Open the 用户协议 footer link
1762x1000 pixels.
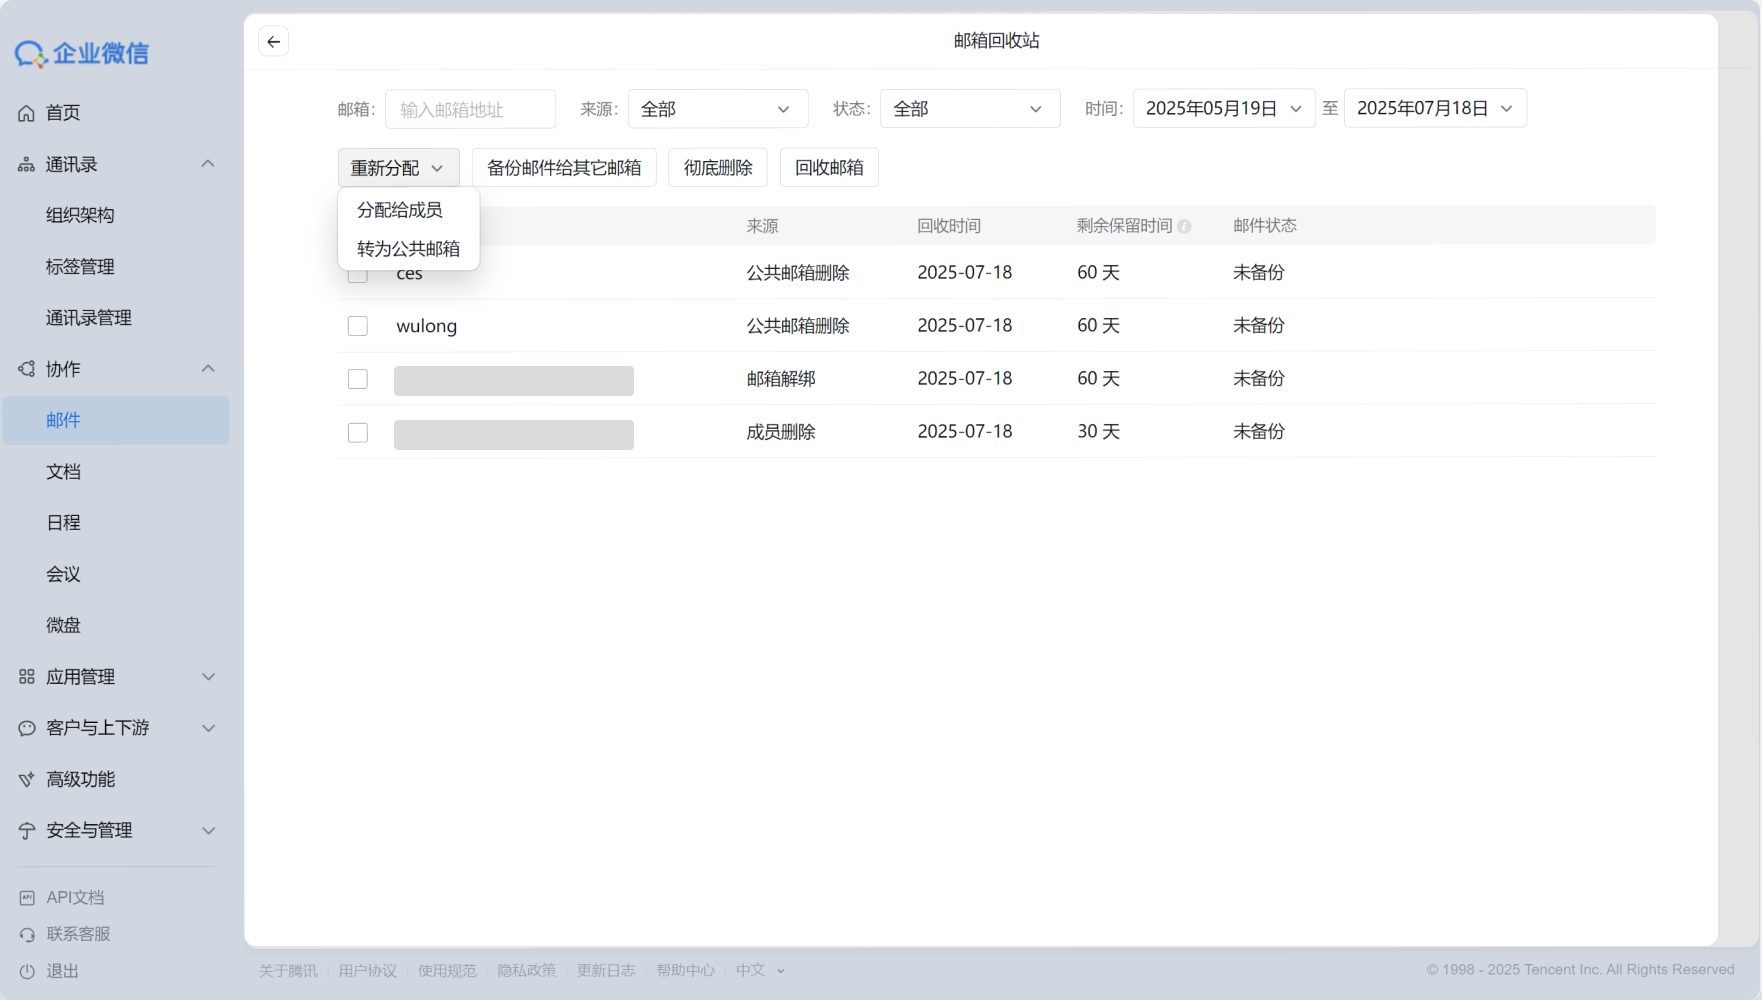click(367, 970)
